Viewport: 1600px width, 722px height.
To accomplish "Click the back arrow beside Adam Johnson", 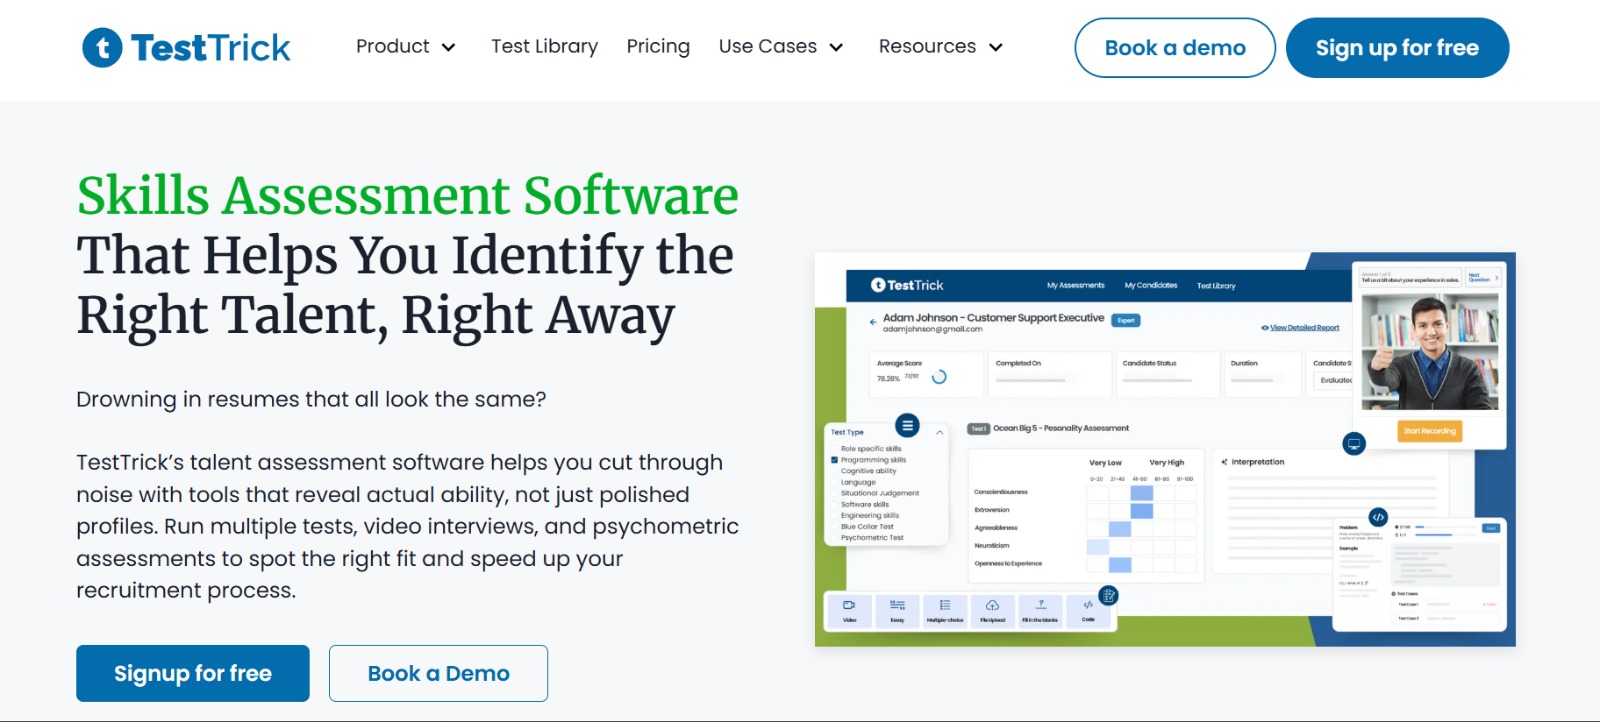I will [873, 322].
